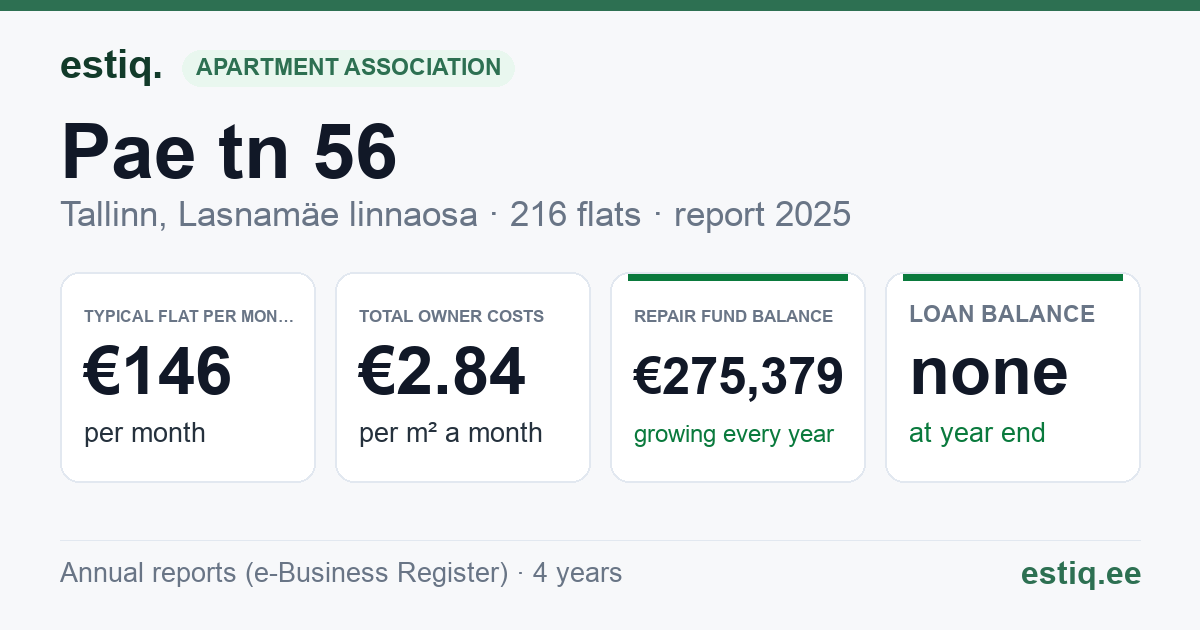The height and width of the screenshot is (630, 1200).
Task: Click the estiq. logo
Action: click(111, 66)
